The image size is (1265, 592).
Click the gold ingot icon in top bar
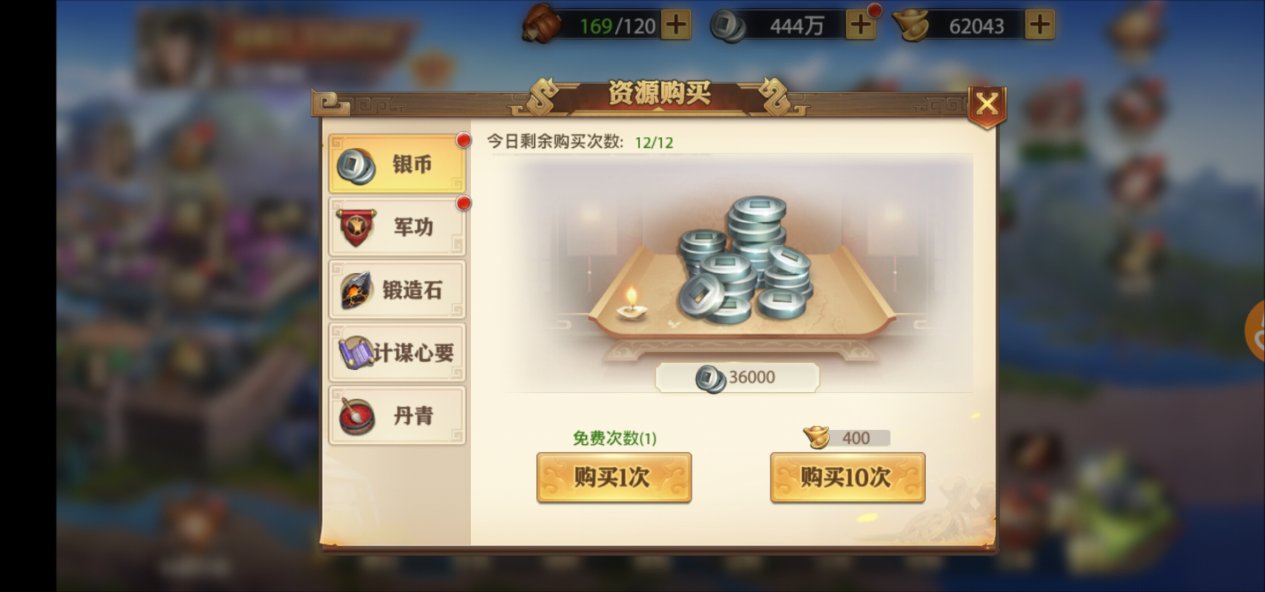911,25
